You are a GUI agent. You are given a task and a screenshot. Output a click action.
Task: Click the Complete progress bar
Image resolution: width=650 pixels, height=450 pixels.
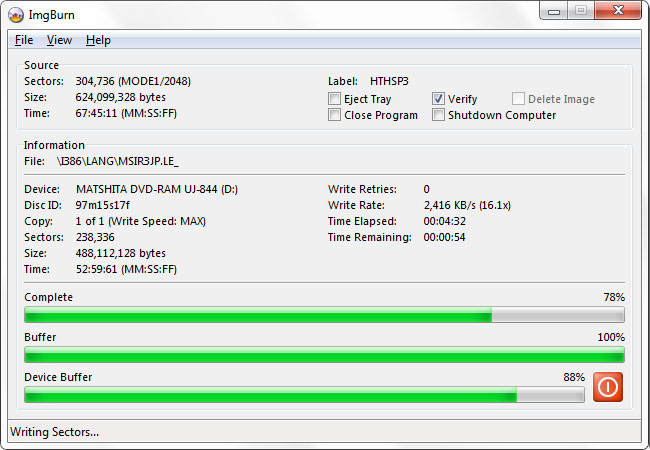[324, 315]
